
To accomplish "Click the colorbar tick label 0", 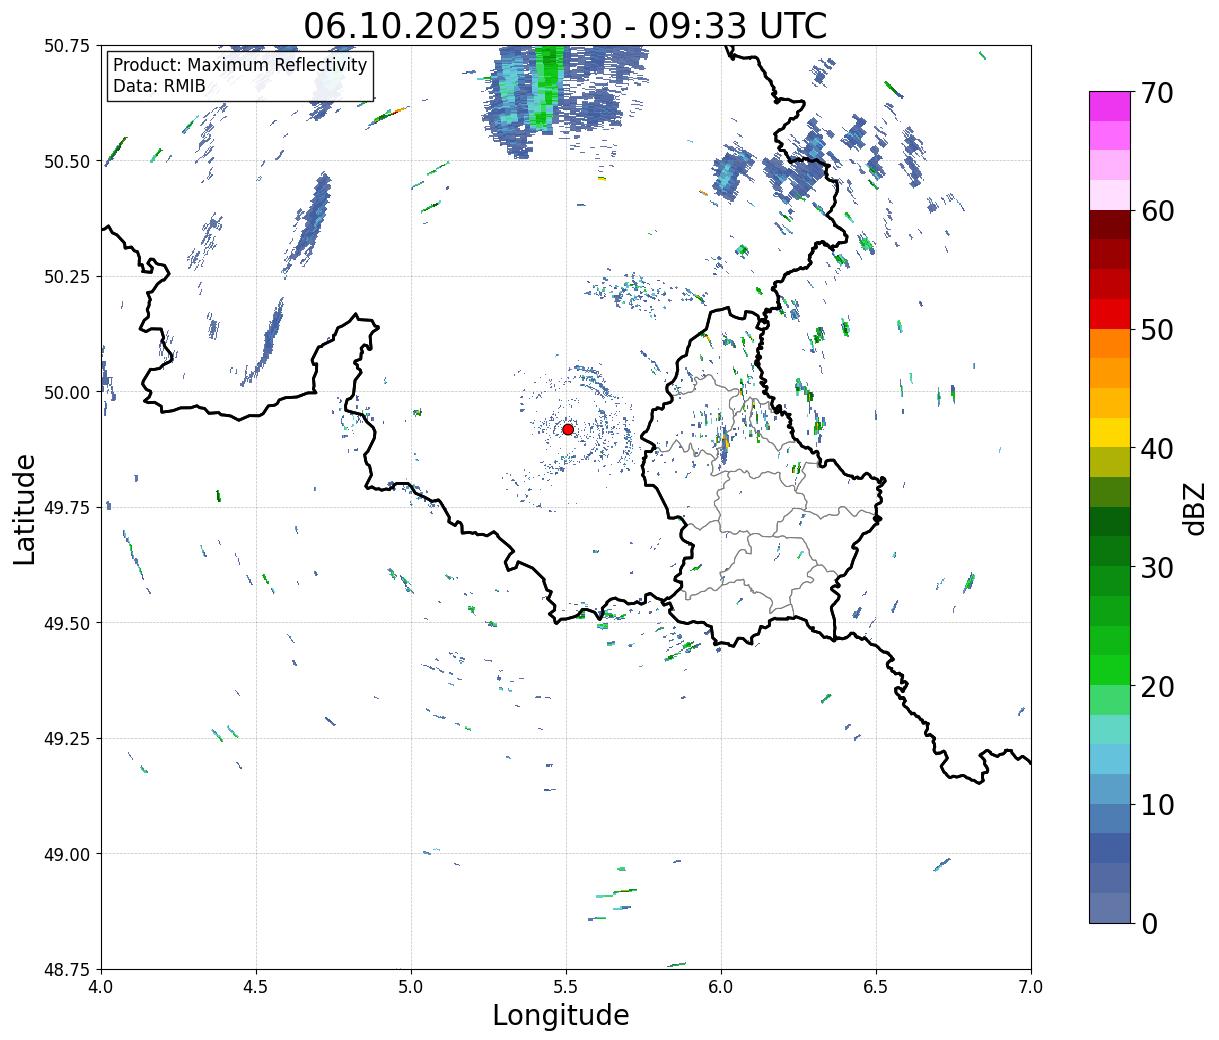I will 1148,923.
